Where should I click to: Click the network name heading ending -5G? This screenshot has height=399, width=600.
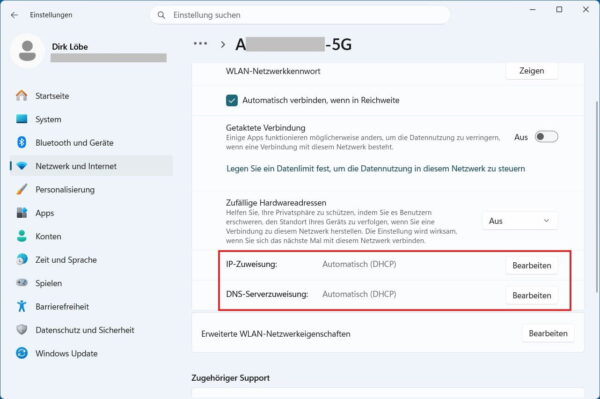293,44
